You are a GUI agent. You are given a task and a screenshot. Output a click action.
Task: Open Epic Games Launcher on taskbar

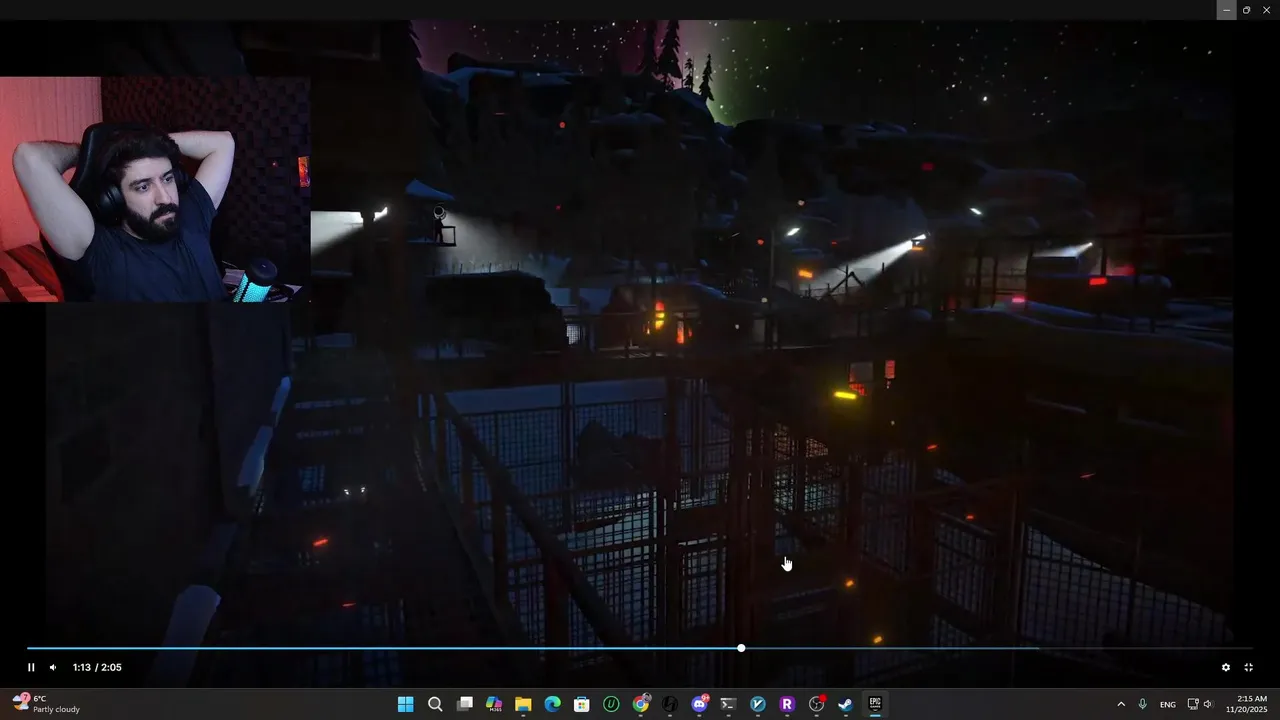[x=875, y=704]
